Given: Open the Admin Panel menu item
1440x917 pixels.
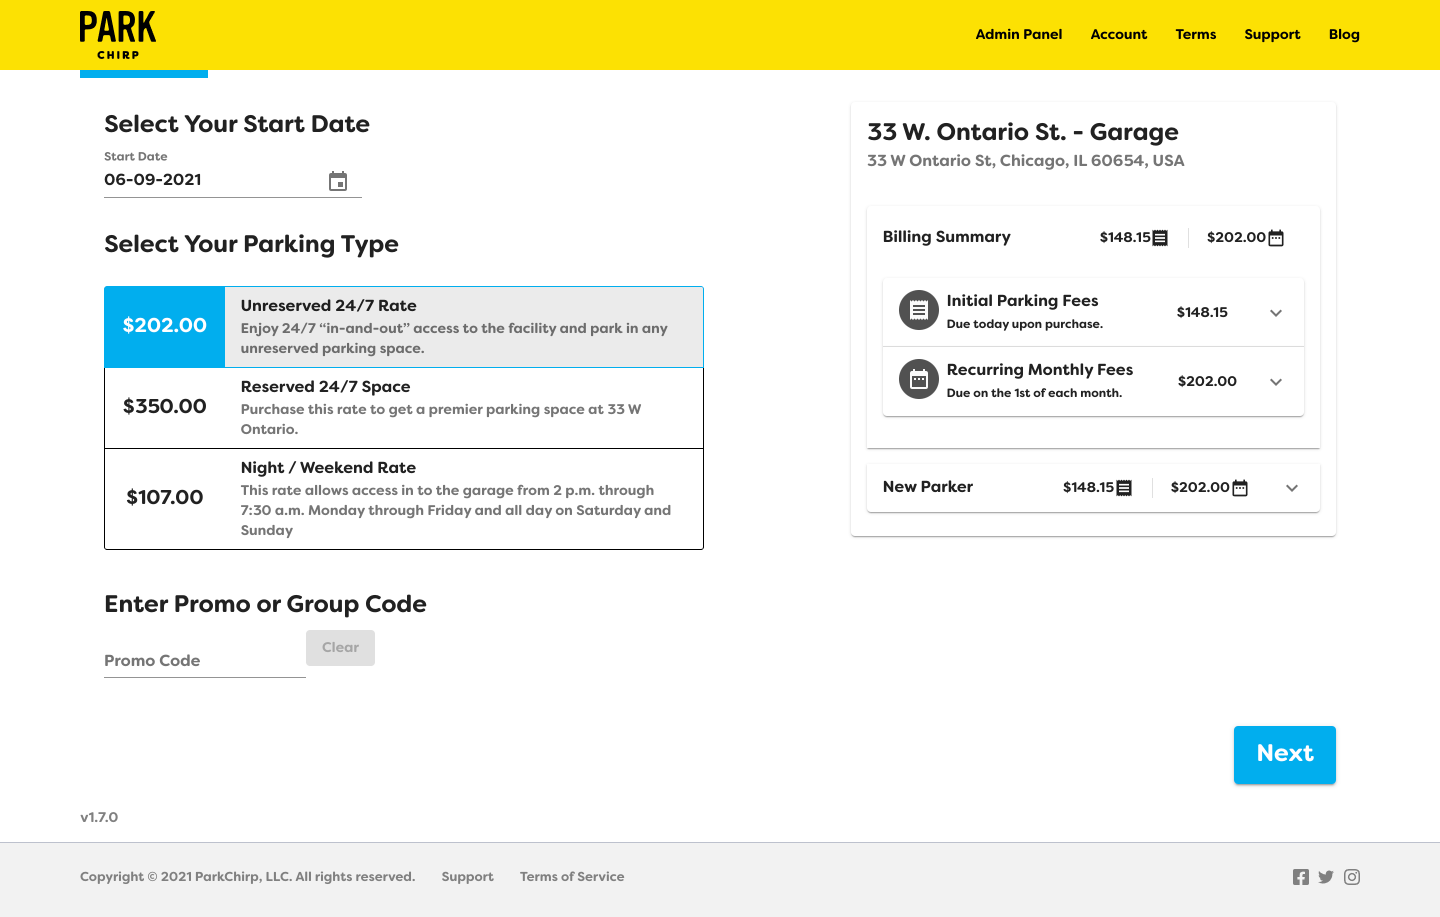Looking at the screenshot, I should pos(1019,34).
